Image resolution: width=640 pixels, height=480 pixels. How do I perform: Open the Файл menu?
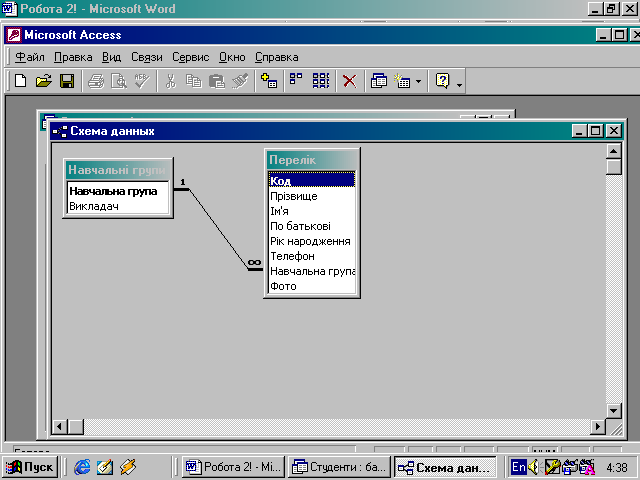29,57
